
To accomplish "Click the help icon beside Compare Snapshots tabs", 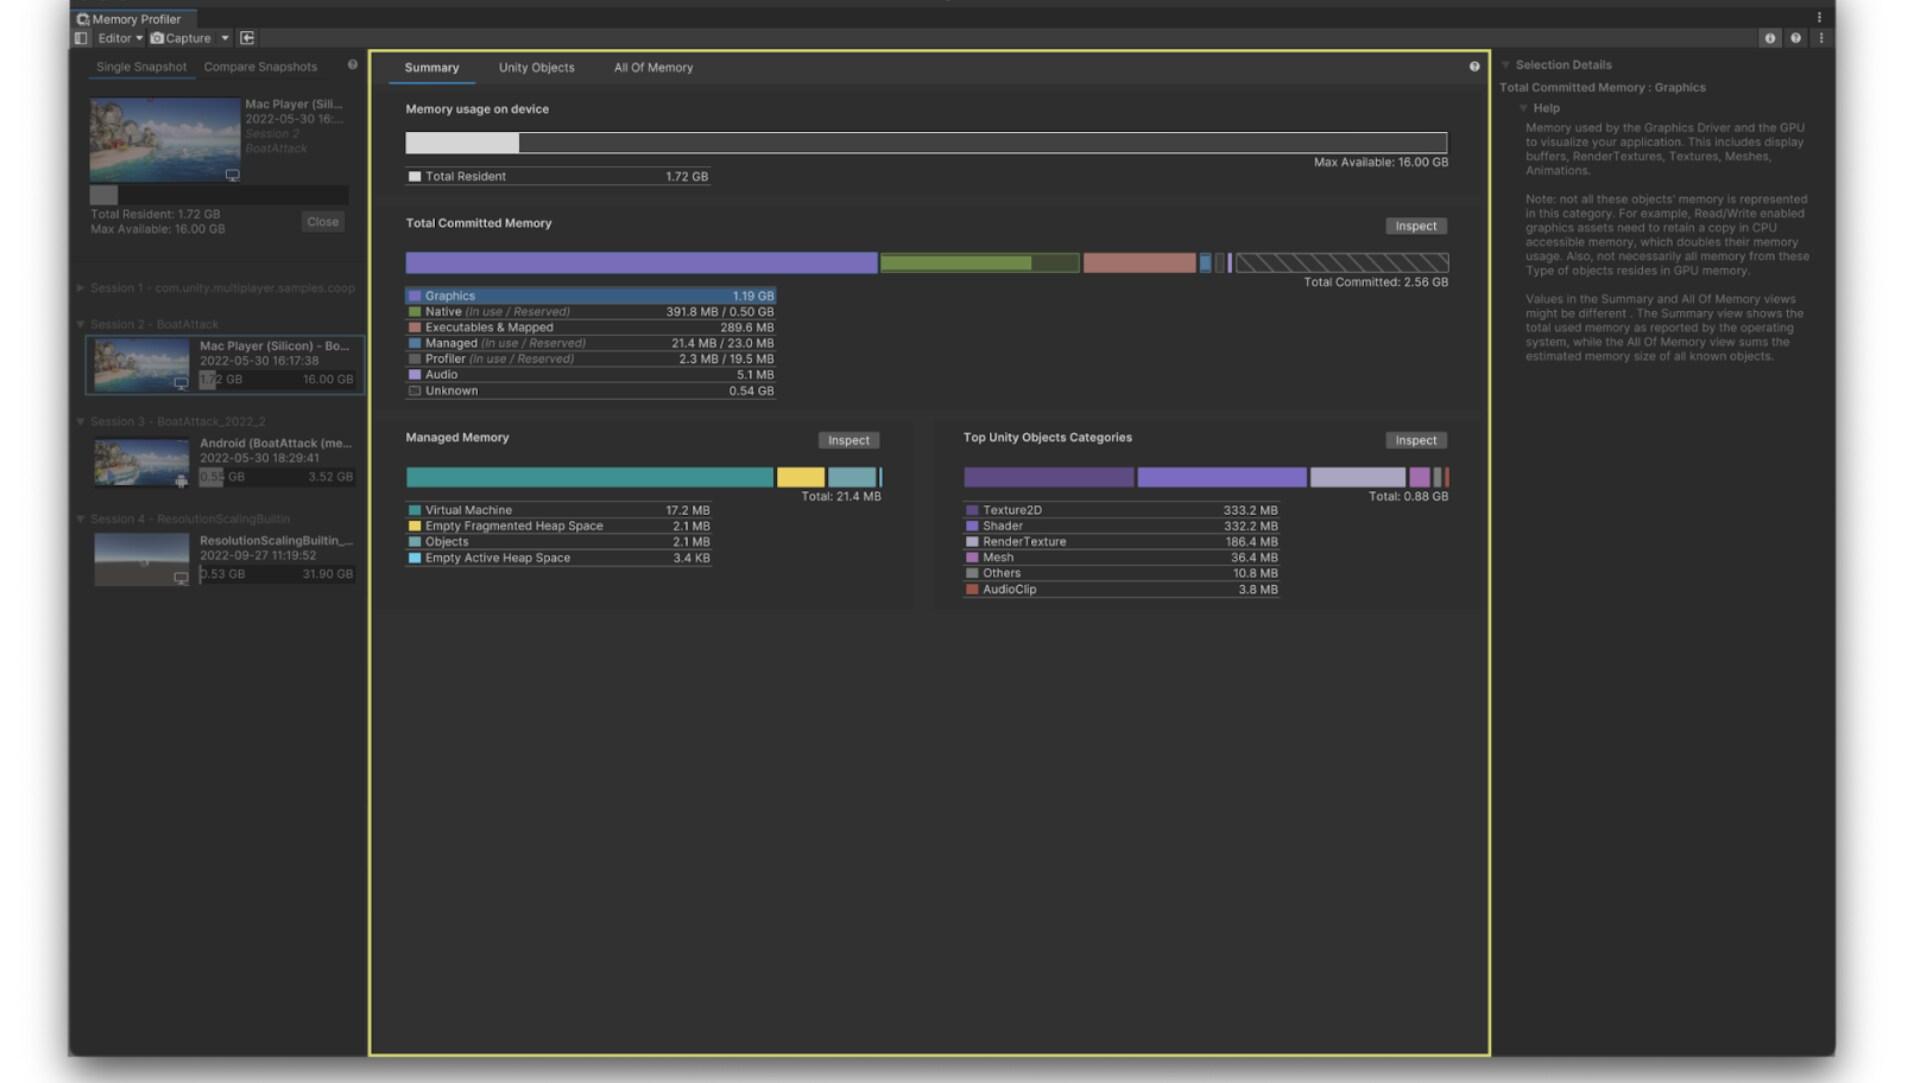I will [352, 64].
